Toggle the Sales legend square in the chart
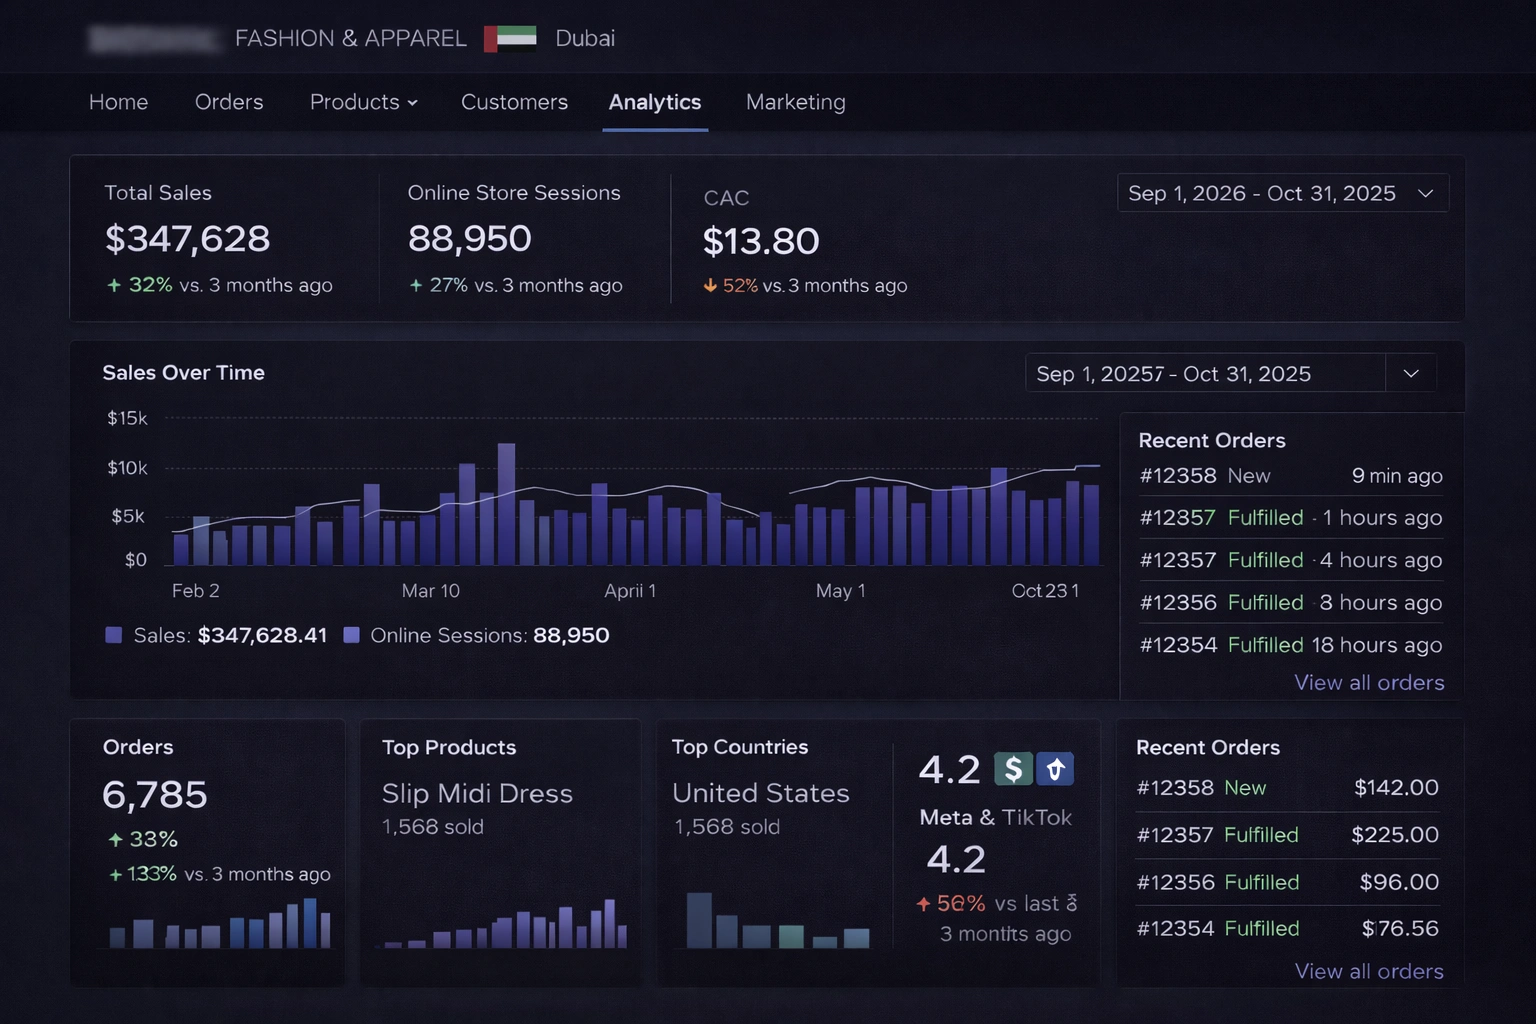 click(x=114, y=635)
